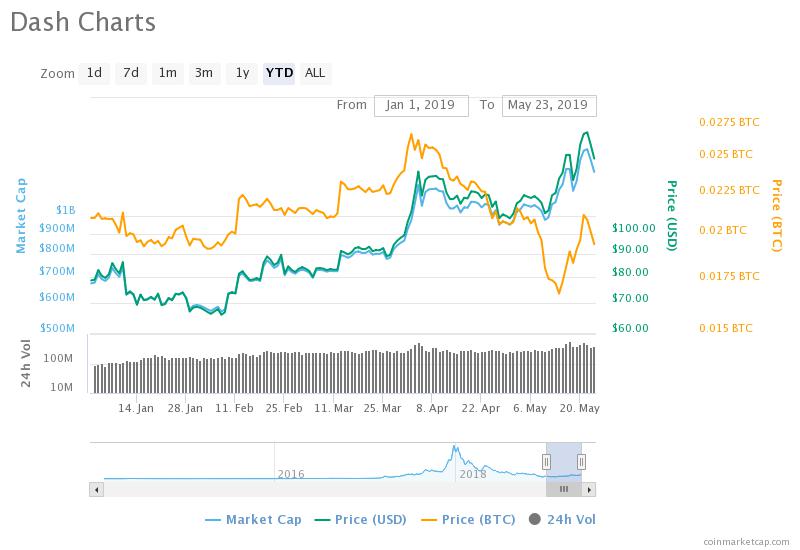800x550 pixels.
Task: Click the 0.025 BTC axis label
Action: click(x=726, y=154)
